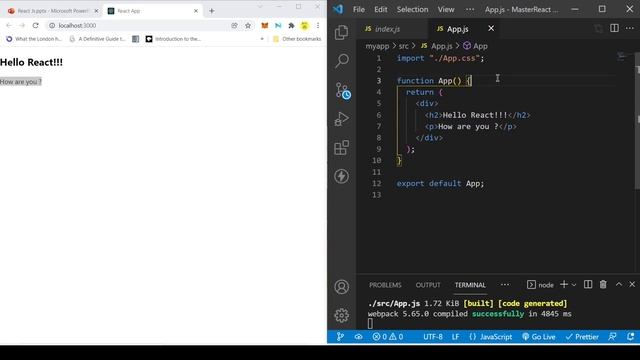Image resolution: width=640 pixels, height=360 pixels.
Task: Open the Selection menu
Action: tap(412, 9)
